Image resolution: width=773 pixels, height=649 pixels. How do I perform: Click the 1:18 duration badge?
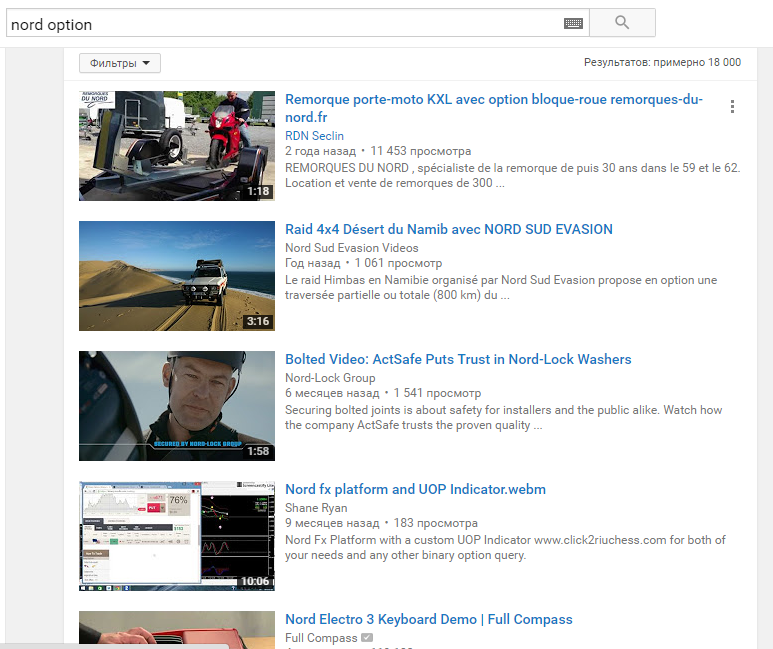point(258,191)
